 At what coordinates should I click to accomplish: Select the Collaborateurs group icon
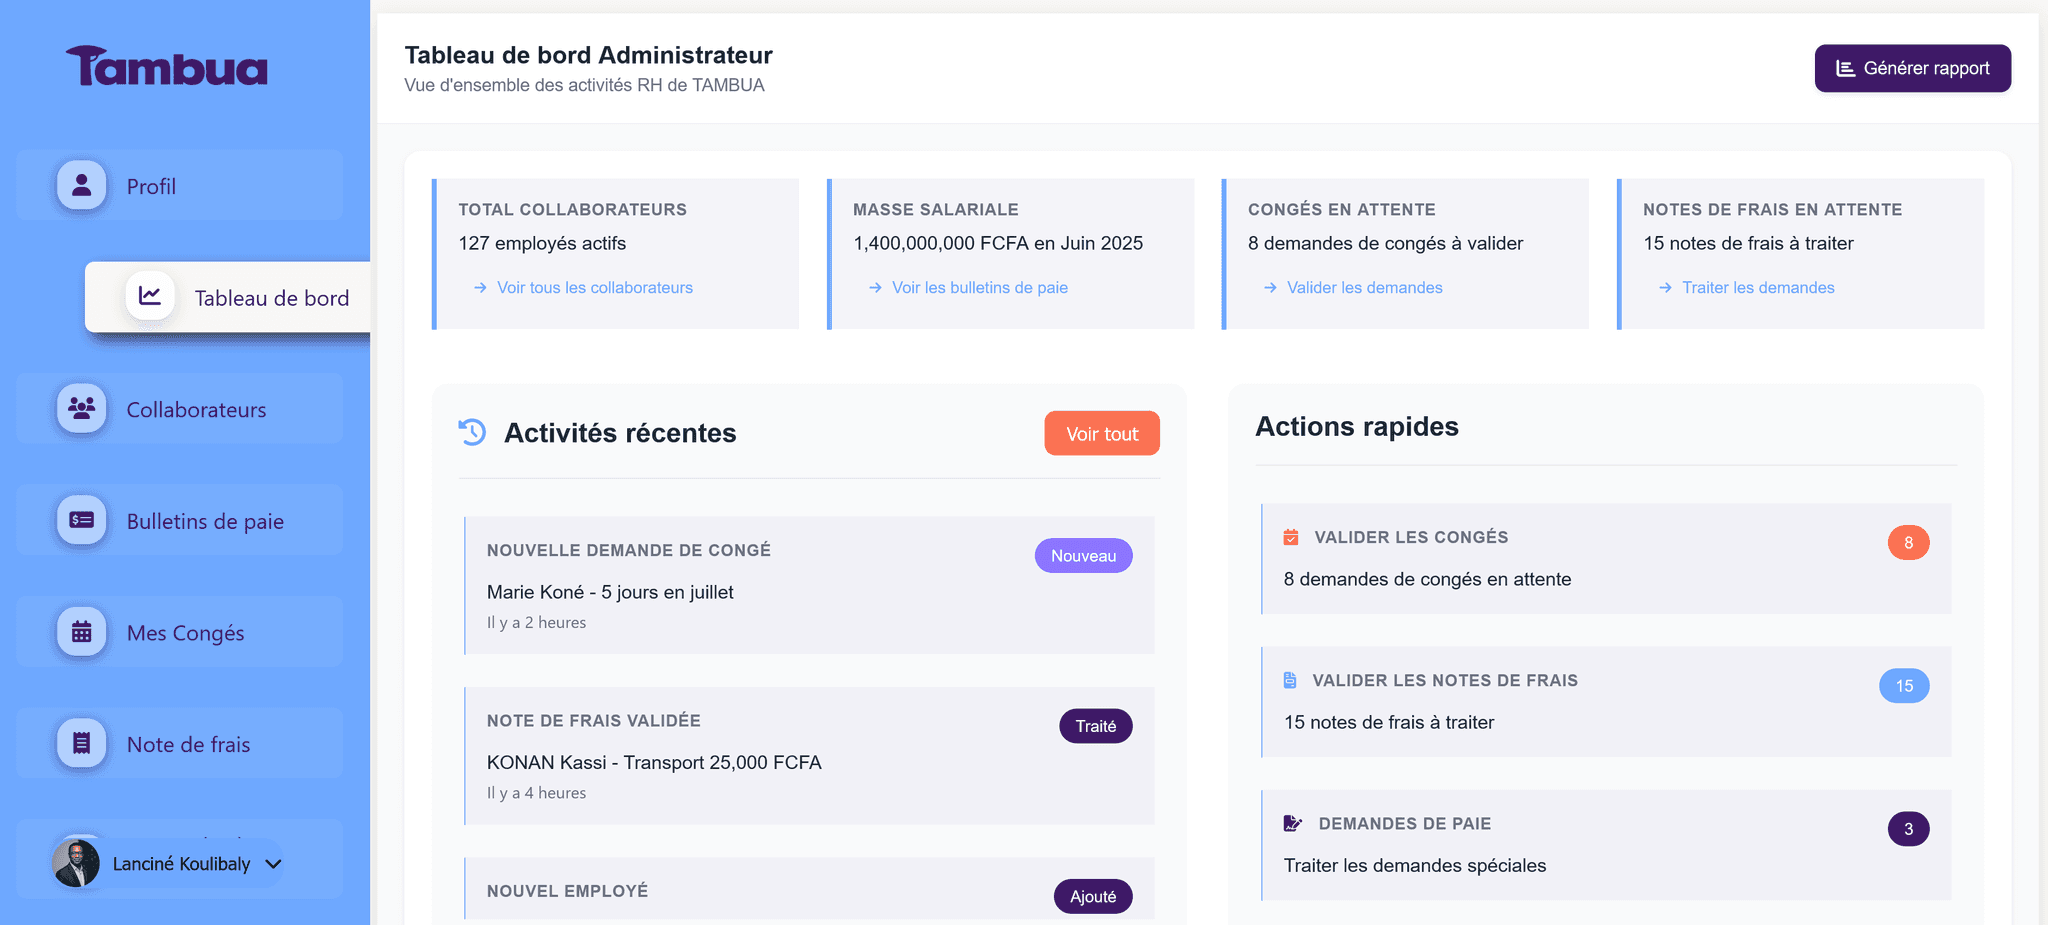tap(81, 408)
